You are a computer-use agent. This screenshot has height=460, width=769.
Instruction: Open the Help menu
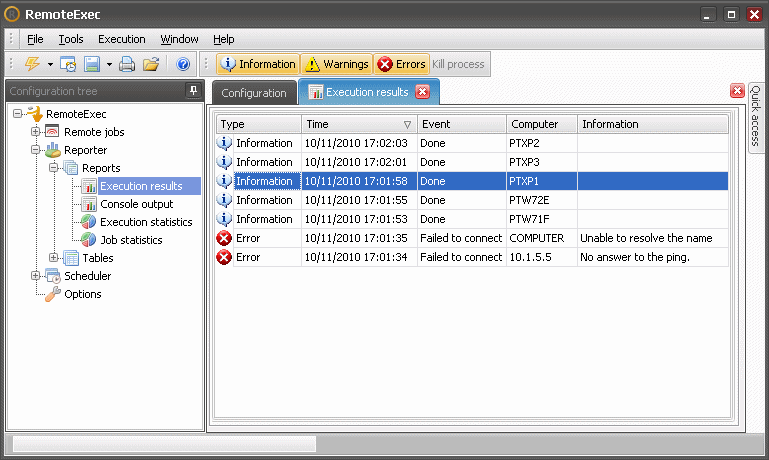224,39
